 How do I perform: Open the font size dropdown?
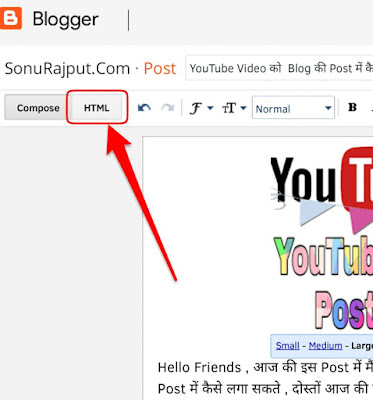pyautogui.click(x=234, y=108)
